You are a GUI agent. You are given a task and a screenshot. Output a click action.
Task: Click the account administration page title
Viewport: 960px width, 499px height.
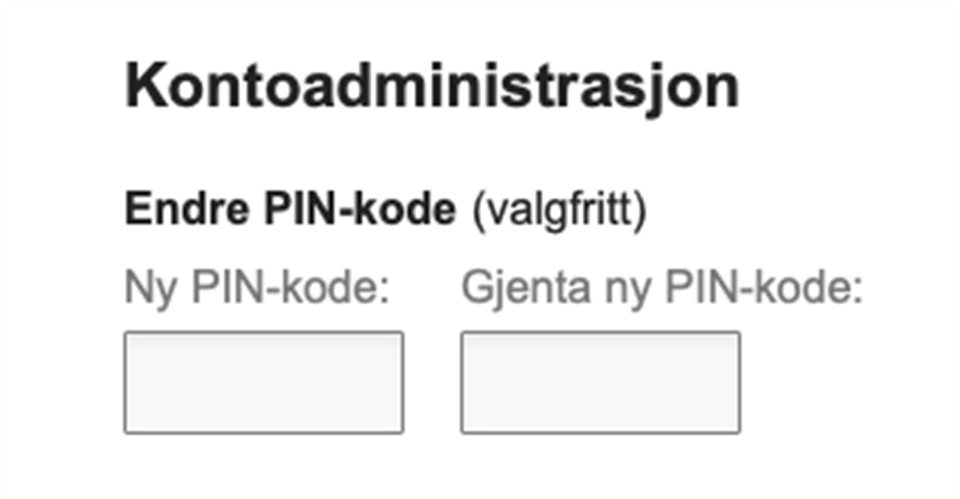[431, 88]
